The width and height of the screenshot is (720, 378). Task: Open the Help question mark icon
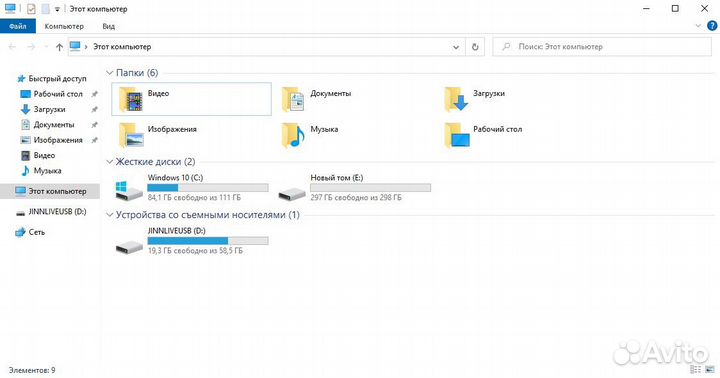[x=712, y=26]
